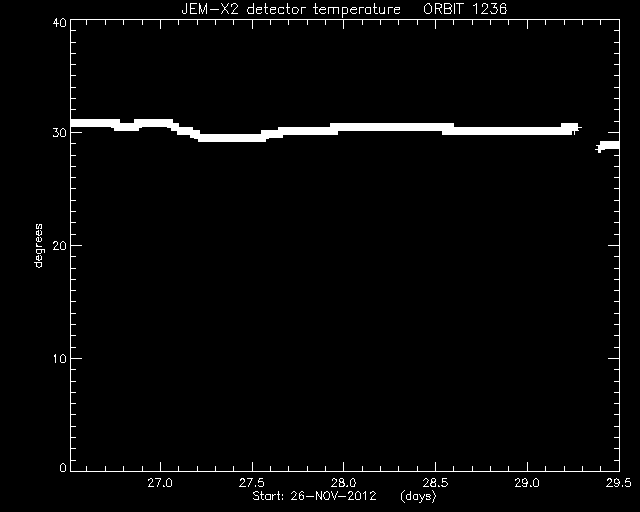640x512 pixels.
Task: Click the x-axis tick label 28.0
Action: point(344,483)
